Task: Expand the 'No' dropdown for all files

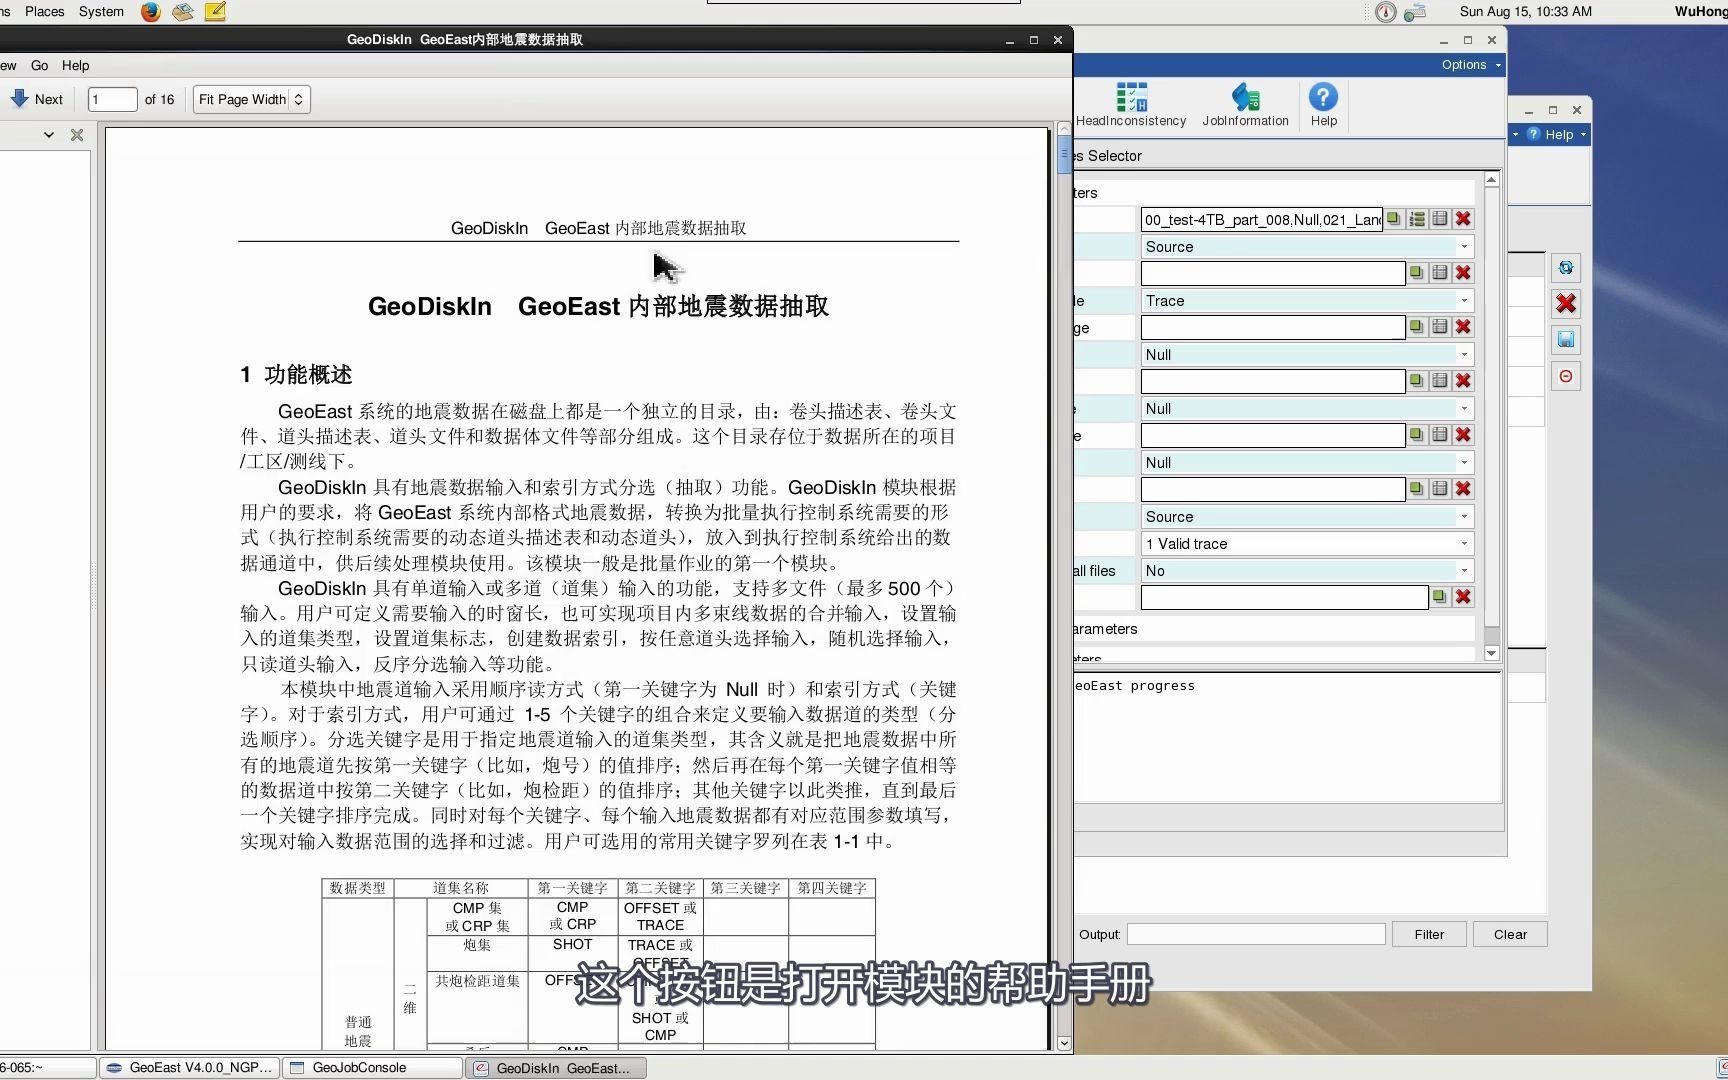Action: [x=1306, y=571]
